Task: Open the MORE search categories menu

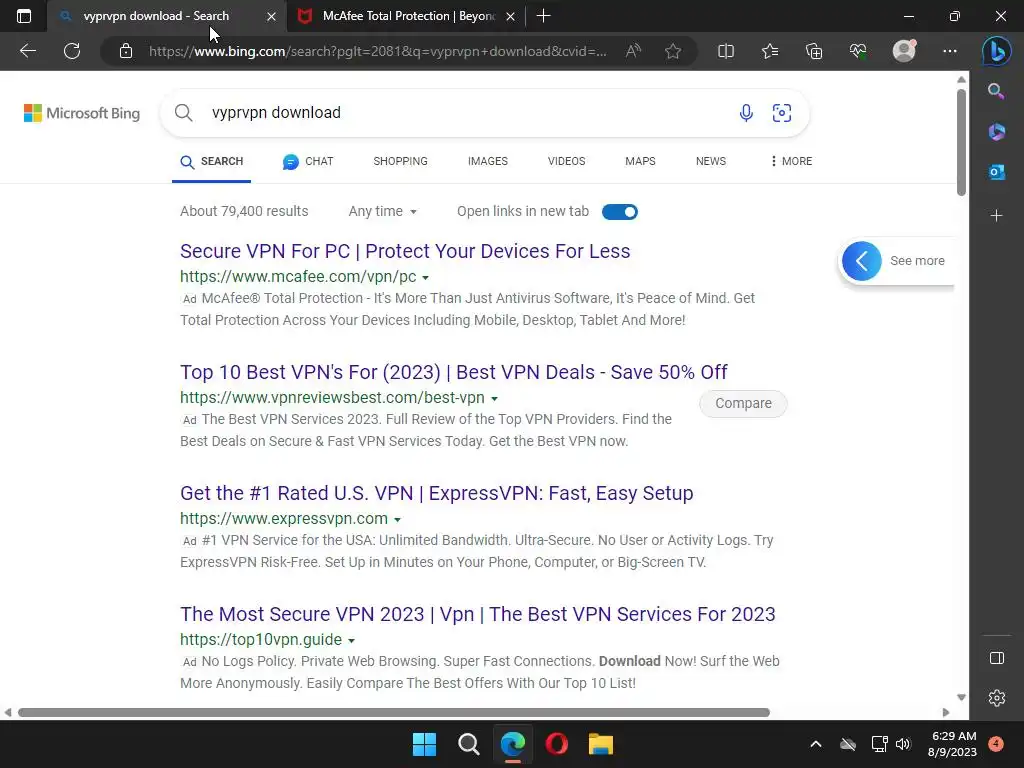Action: (x=791, y=161)
